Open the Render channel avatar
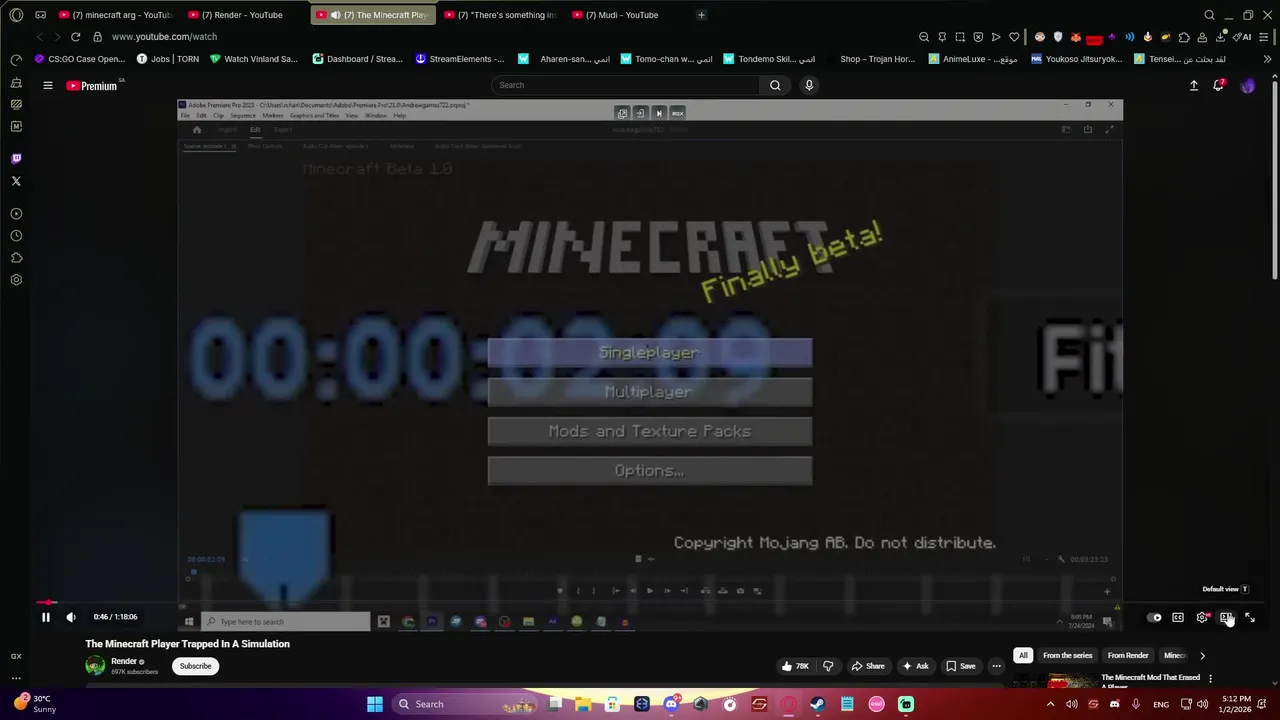 coord(95,666)
